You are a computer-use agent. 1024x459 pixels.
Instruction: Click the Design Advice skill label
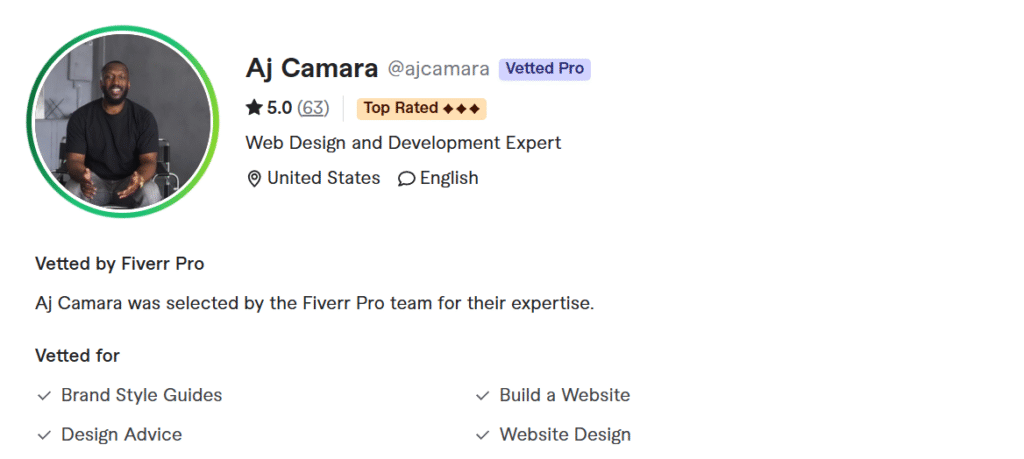point(121,434)
